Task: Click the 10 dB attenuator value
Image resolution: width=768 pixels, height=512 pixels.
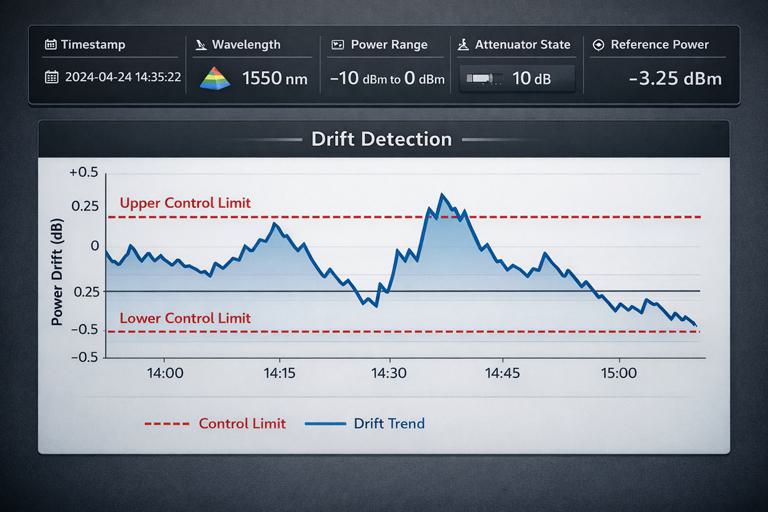Action: [x=531, y=78]
